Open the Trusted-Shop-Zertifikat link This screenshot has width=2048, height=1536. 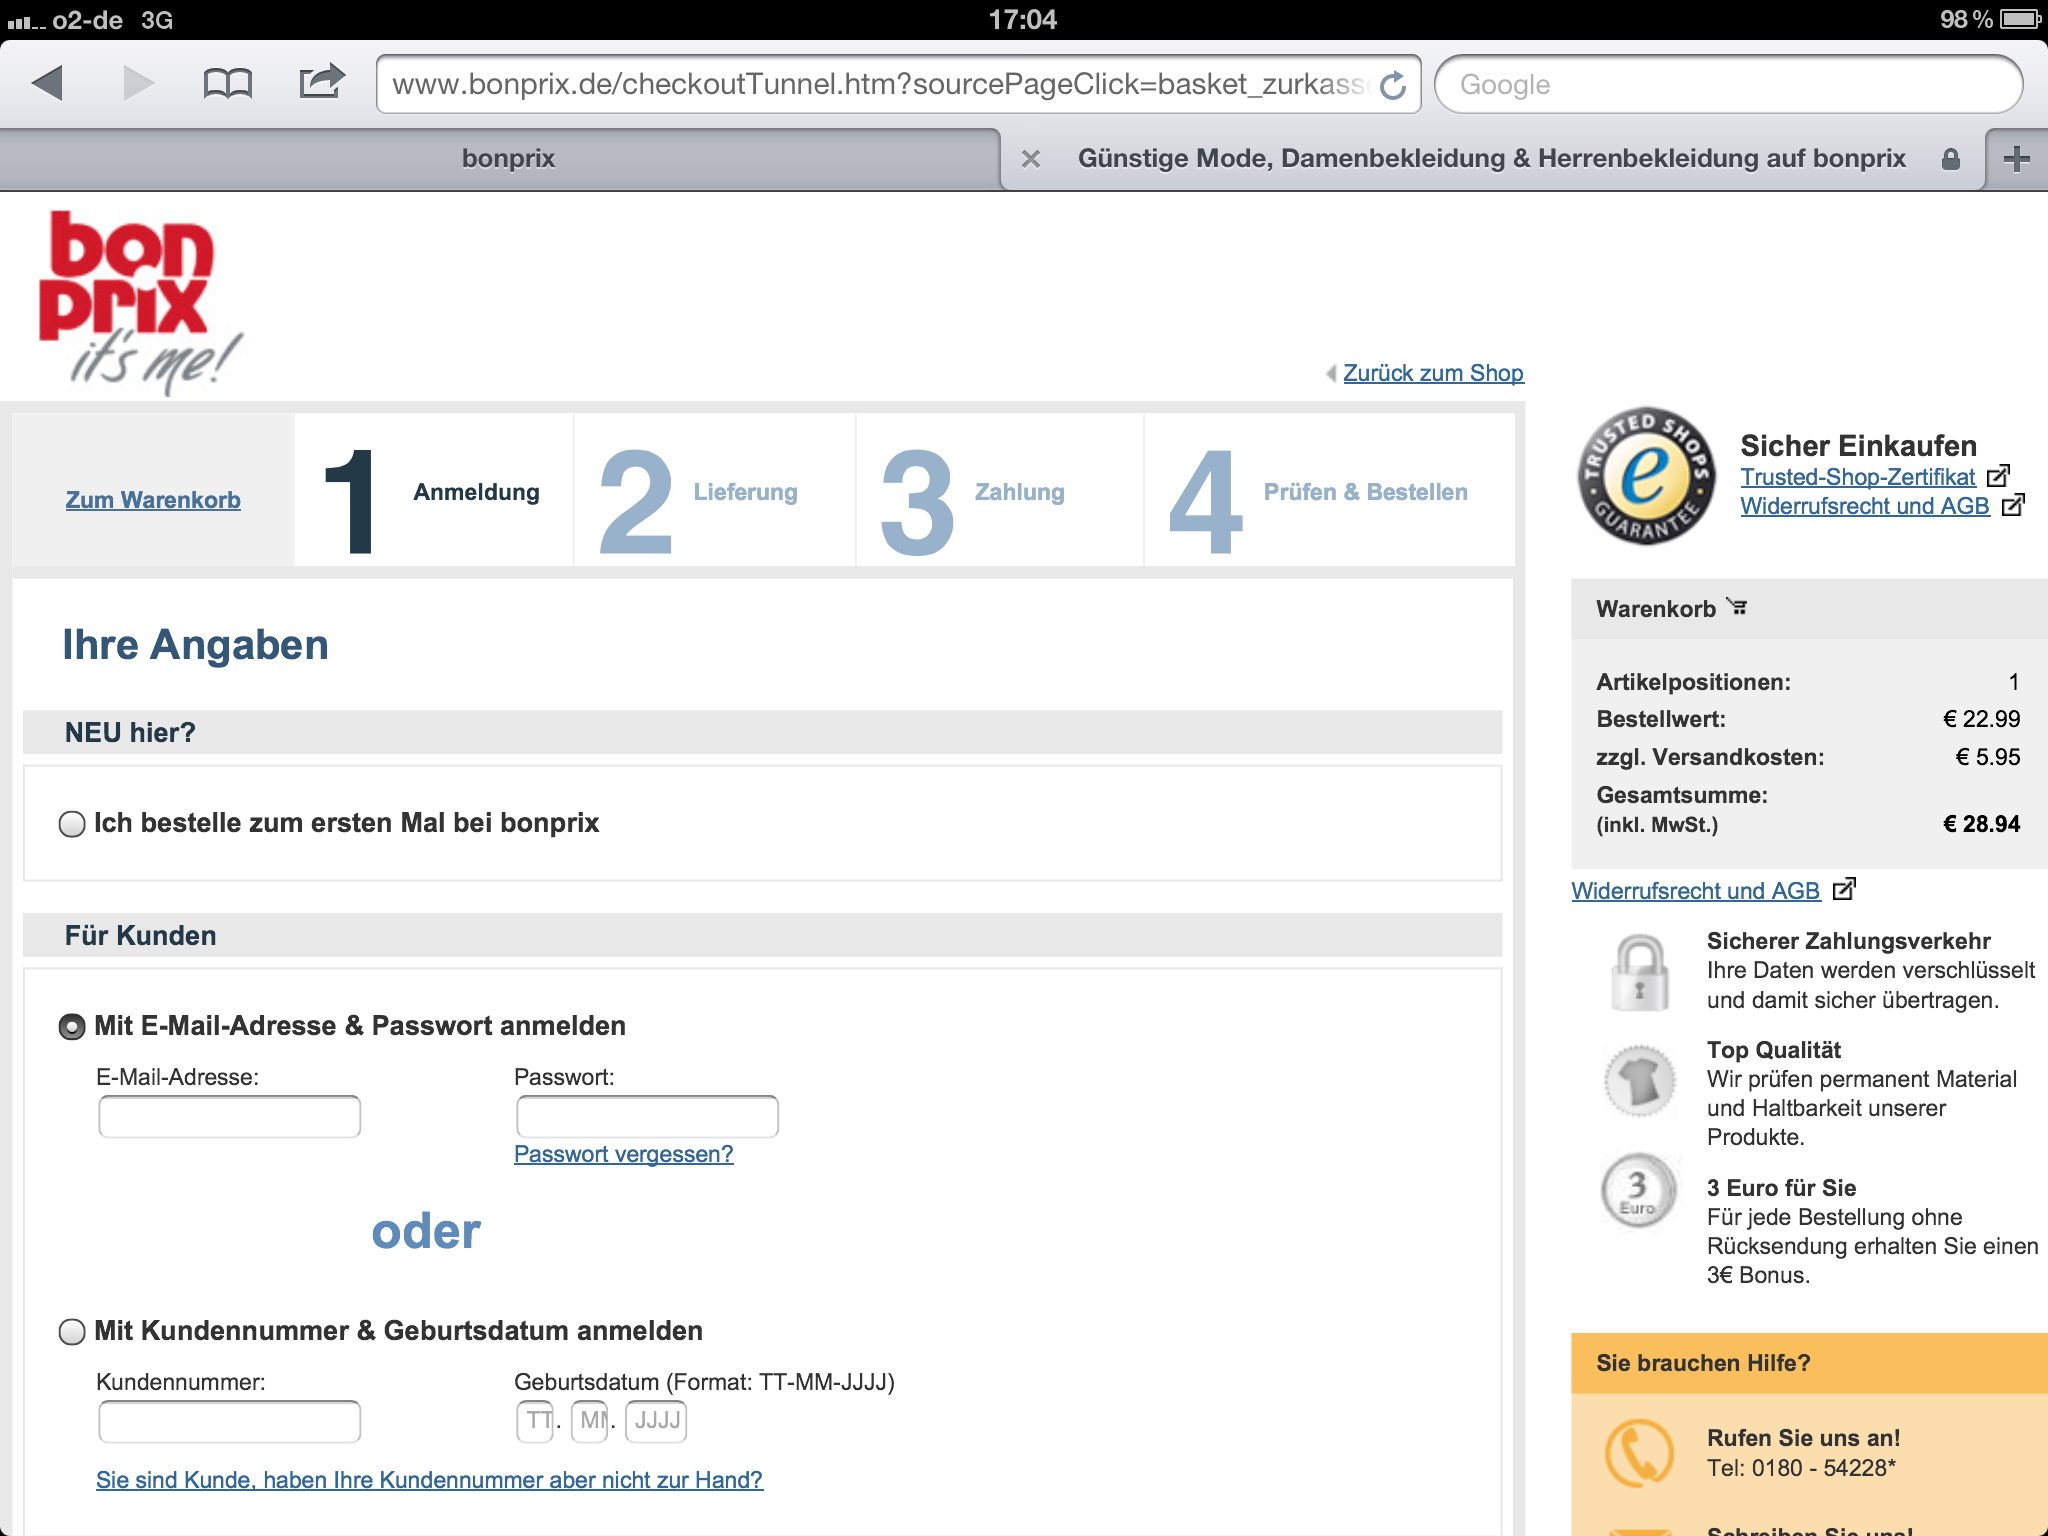point(1857,477)
